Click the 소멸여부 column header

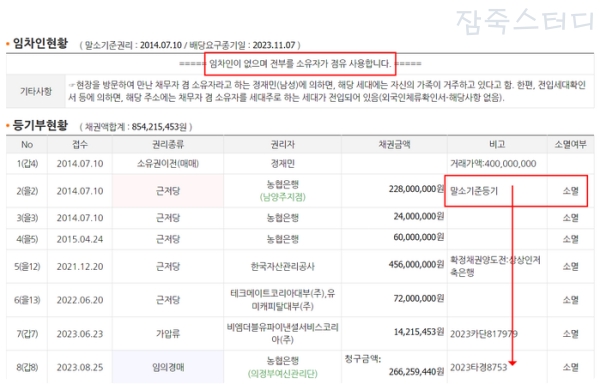tap(570, 145)
